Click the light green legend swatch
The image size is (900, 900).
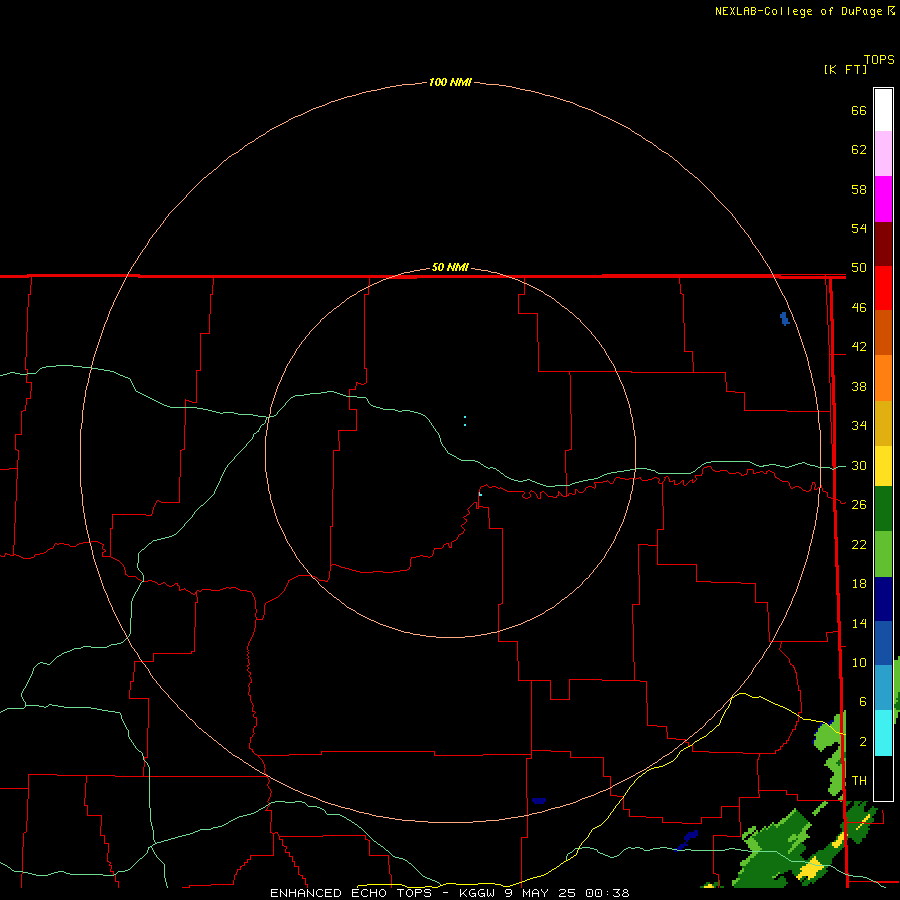click(x=883, y=554)
